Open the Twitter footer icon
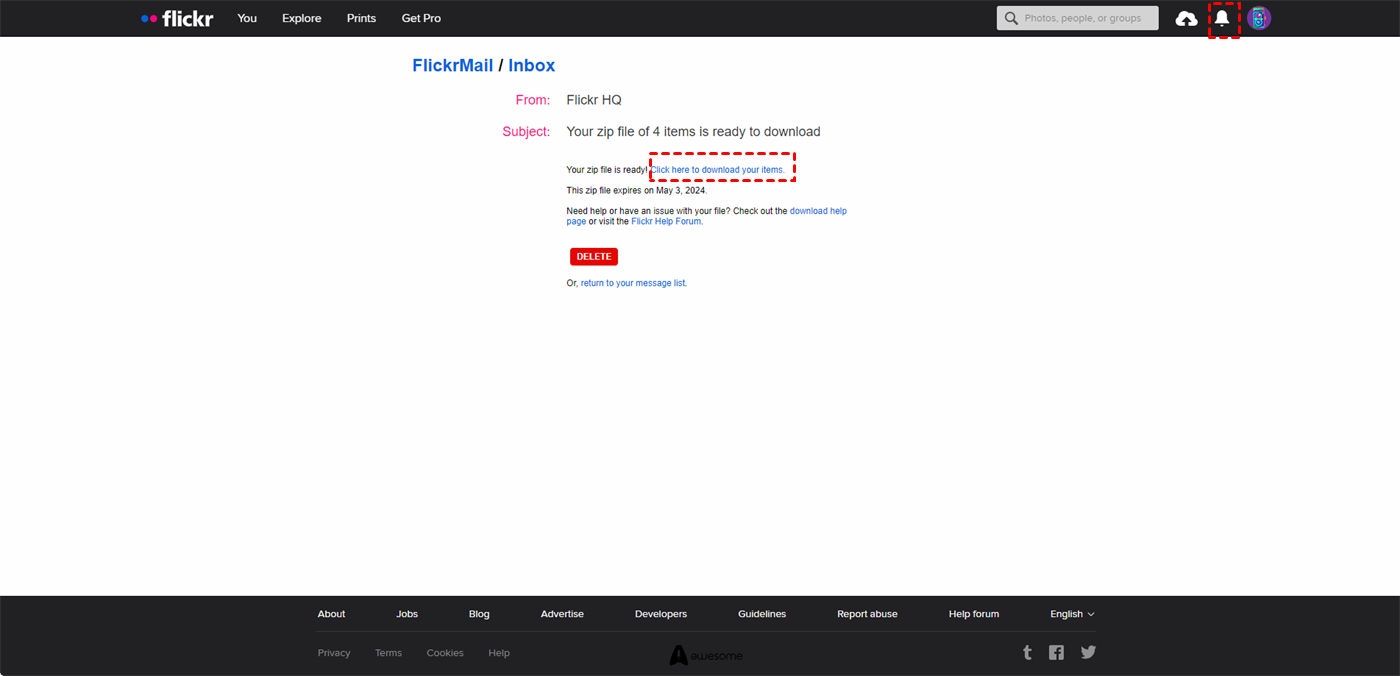 (1089, 652)
